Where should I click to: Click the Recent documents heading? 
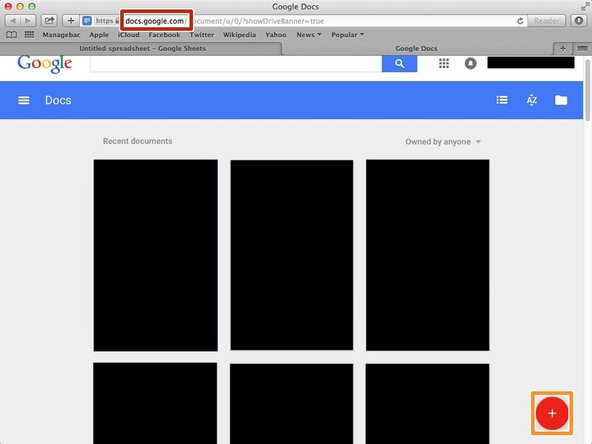[x=137, y=141]
